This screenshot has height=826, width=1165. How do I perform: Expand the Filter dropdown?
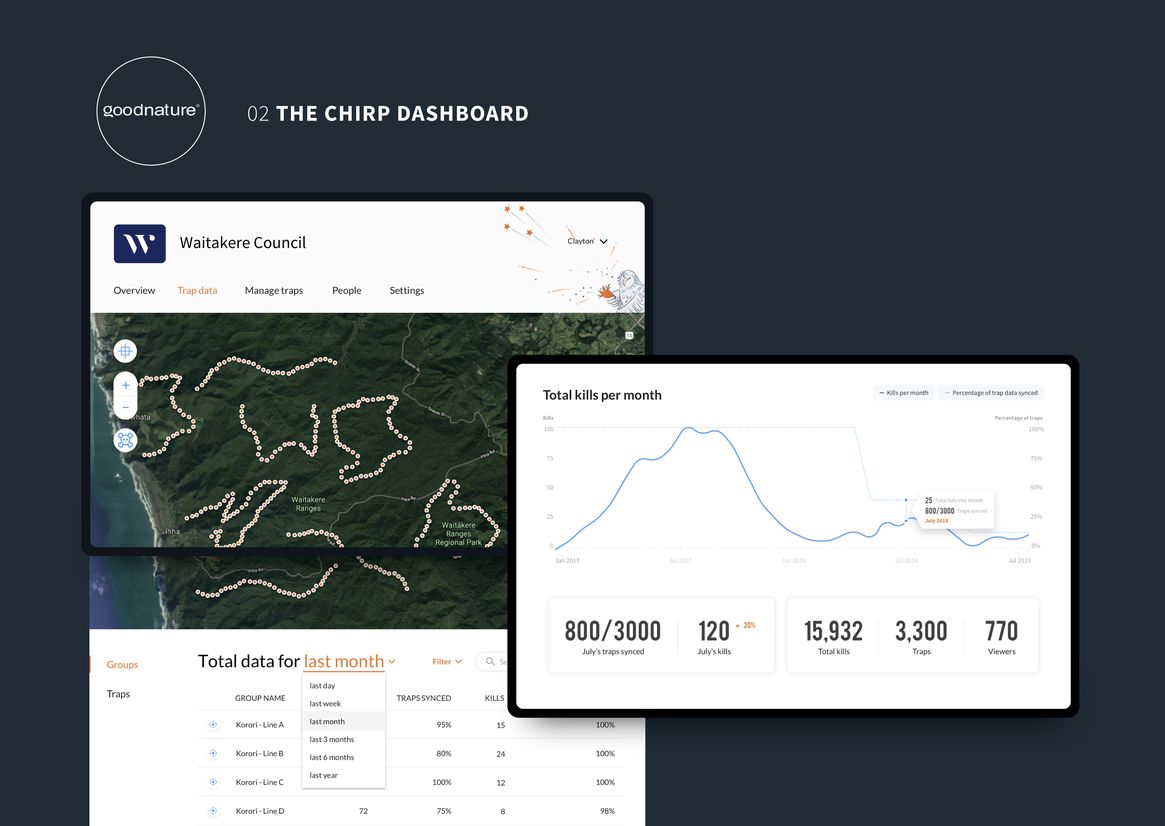pos(447,661)
